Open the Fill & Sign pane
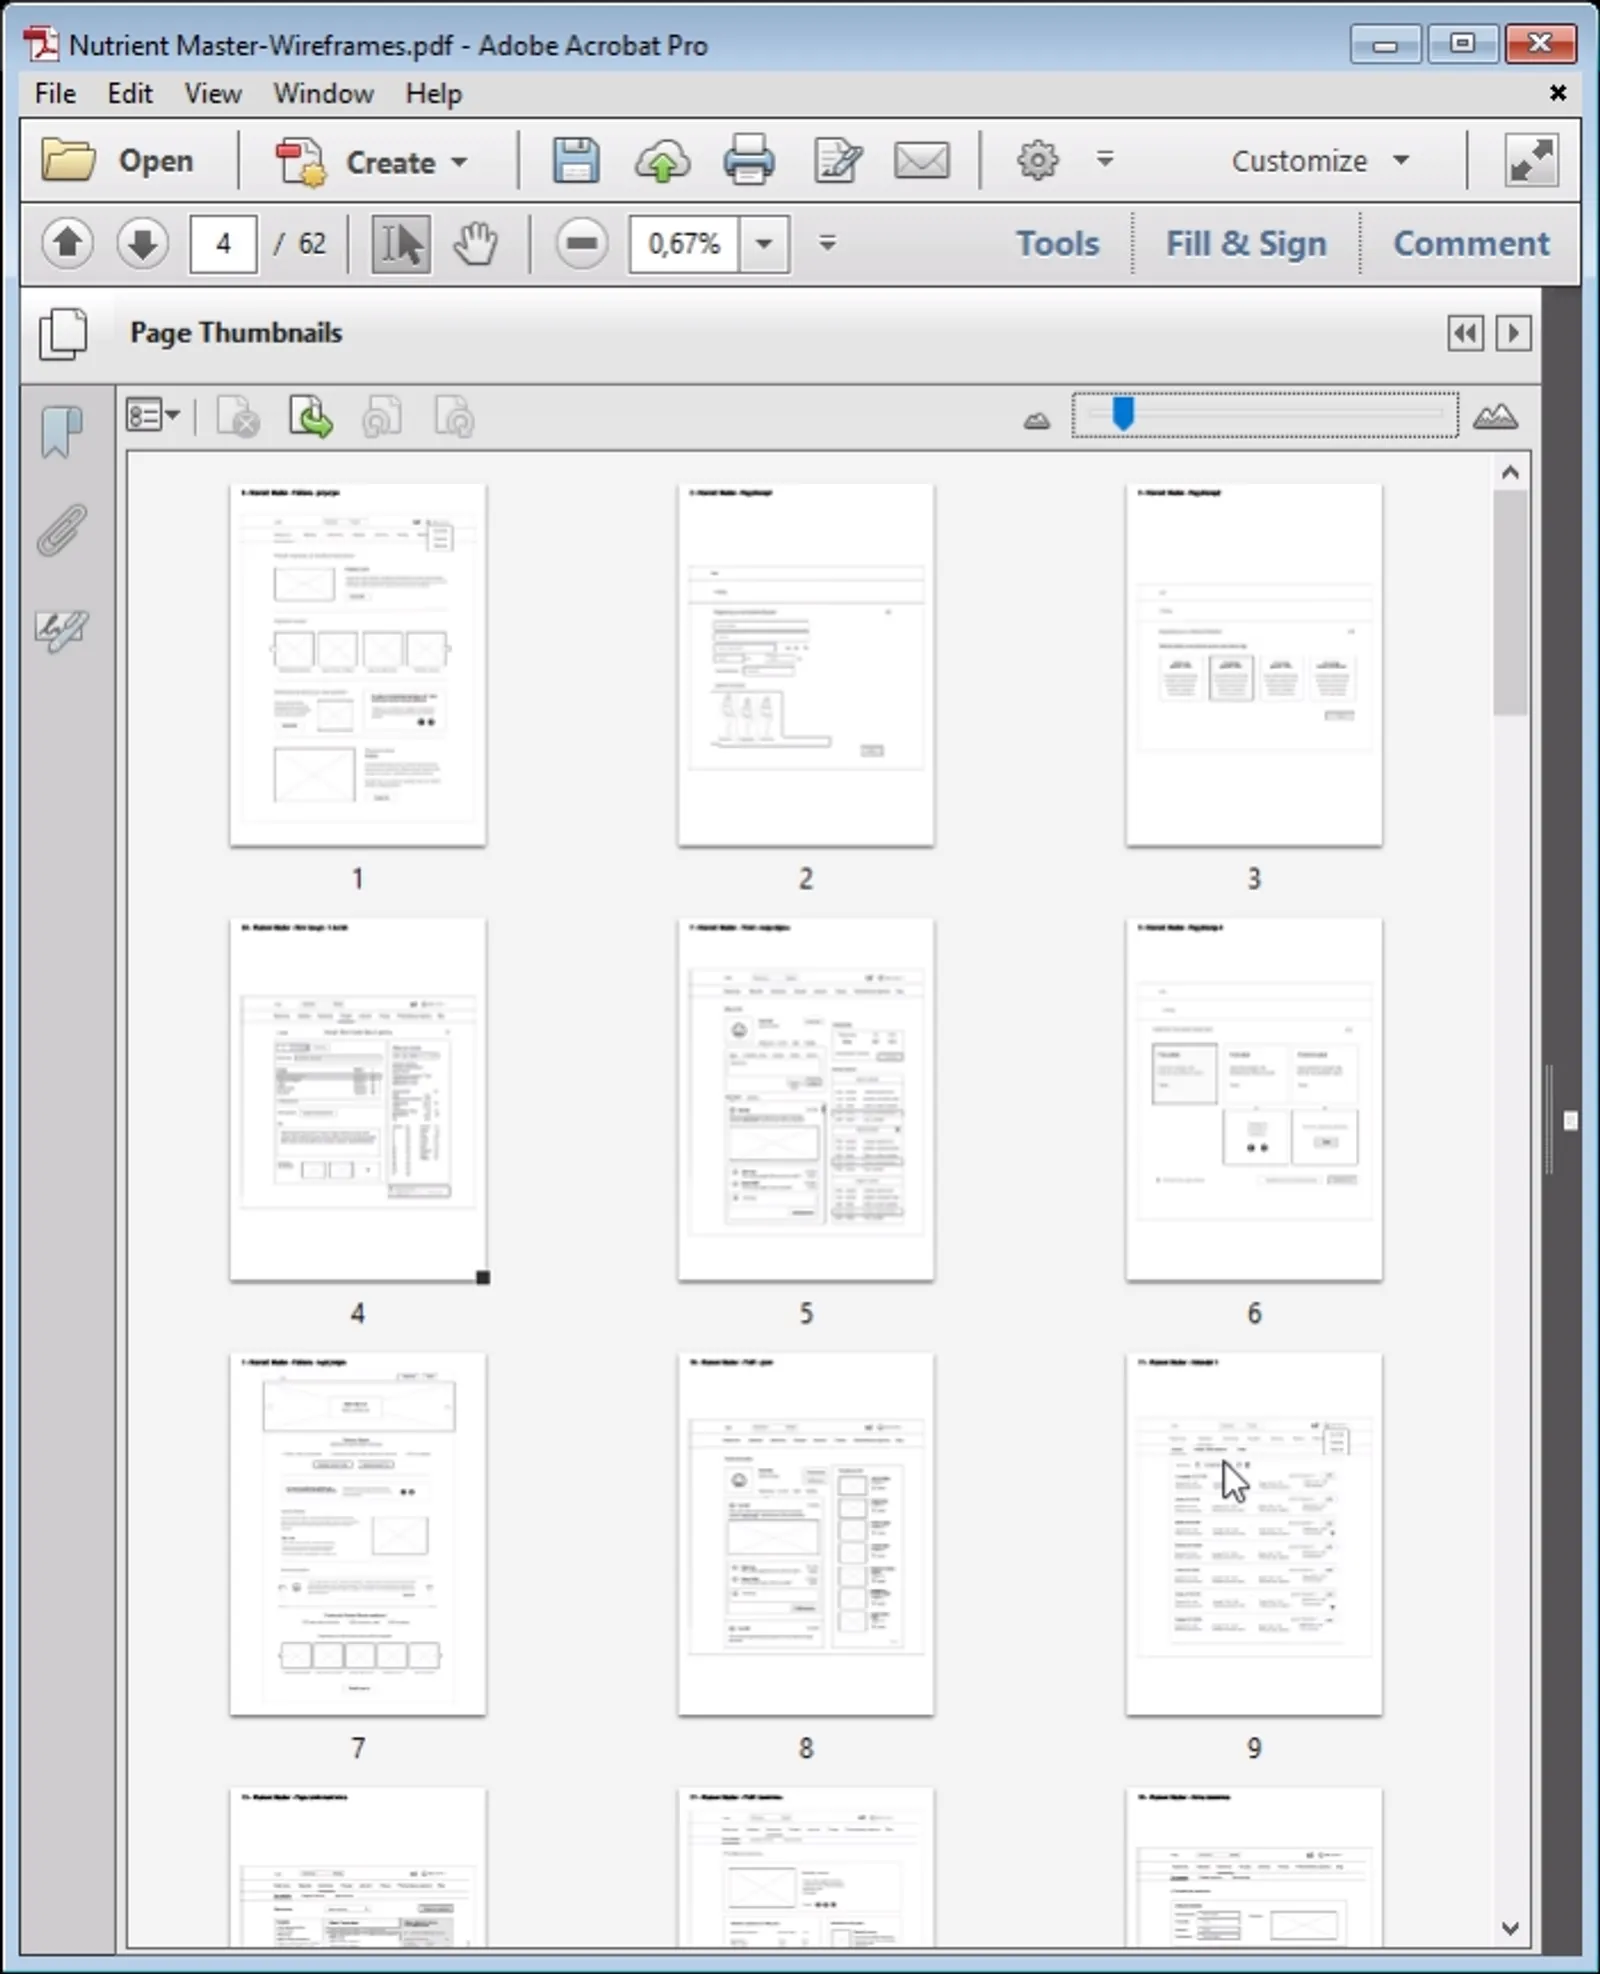Image resolution: width=1600 pixels, height=1974 pixels. [1246, 243]
